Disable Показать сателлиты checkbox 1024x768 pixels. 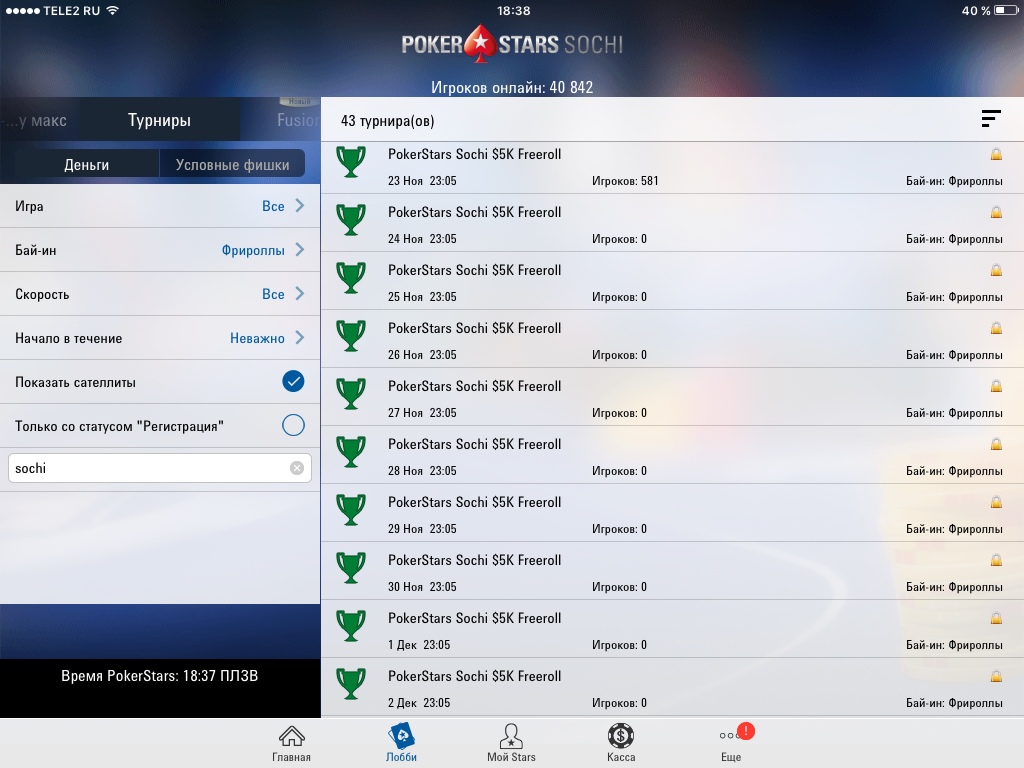click(x=293, y=381)
